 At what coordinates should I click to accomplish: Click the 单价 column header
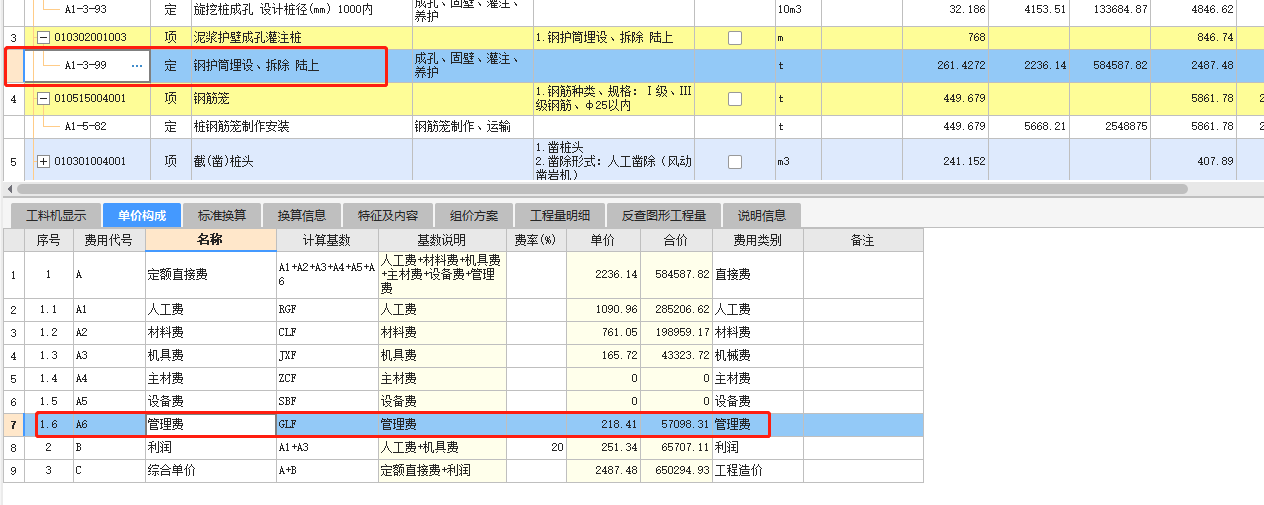603,240
